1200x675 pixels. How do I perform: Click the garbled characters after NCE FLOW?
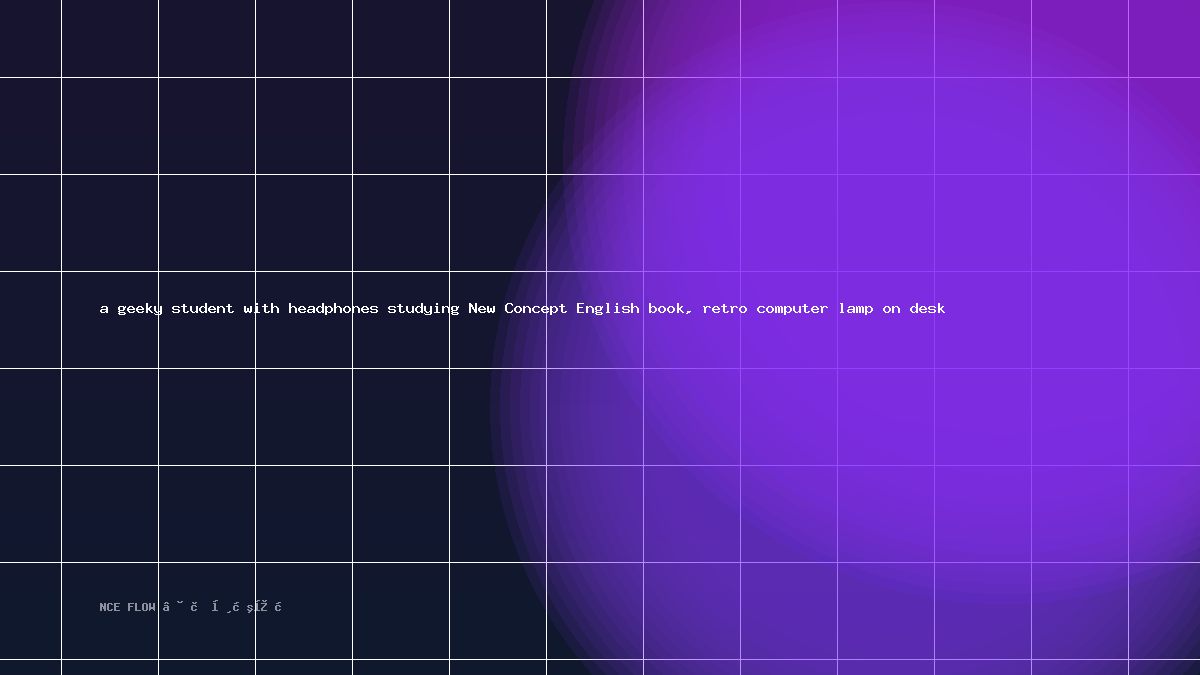point(222,607)
